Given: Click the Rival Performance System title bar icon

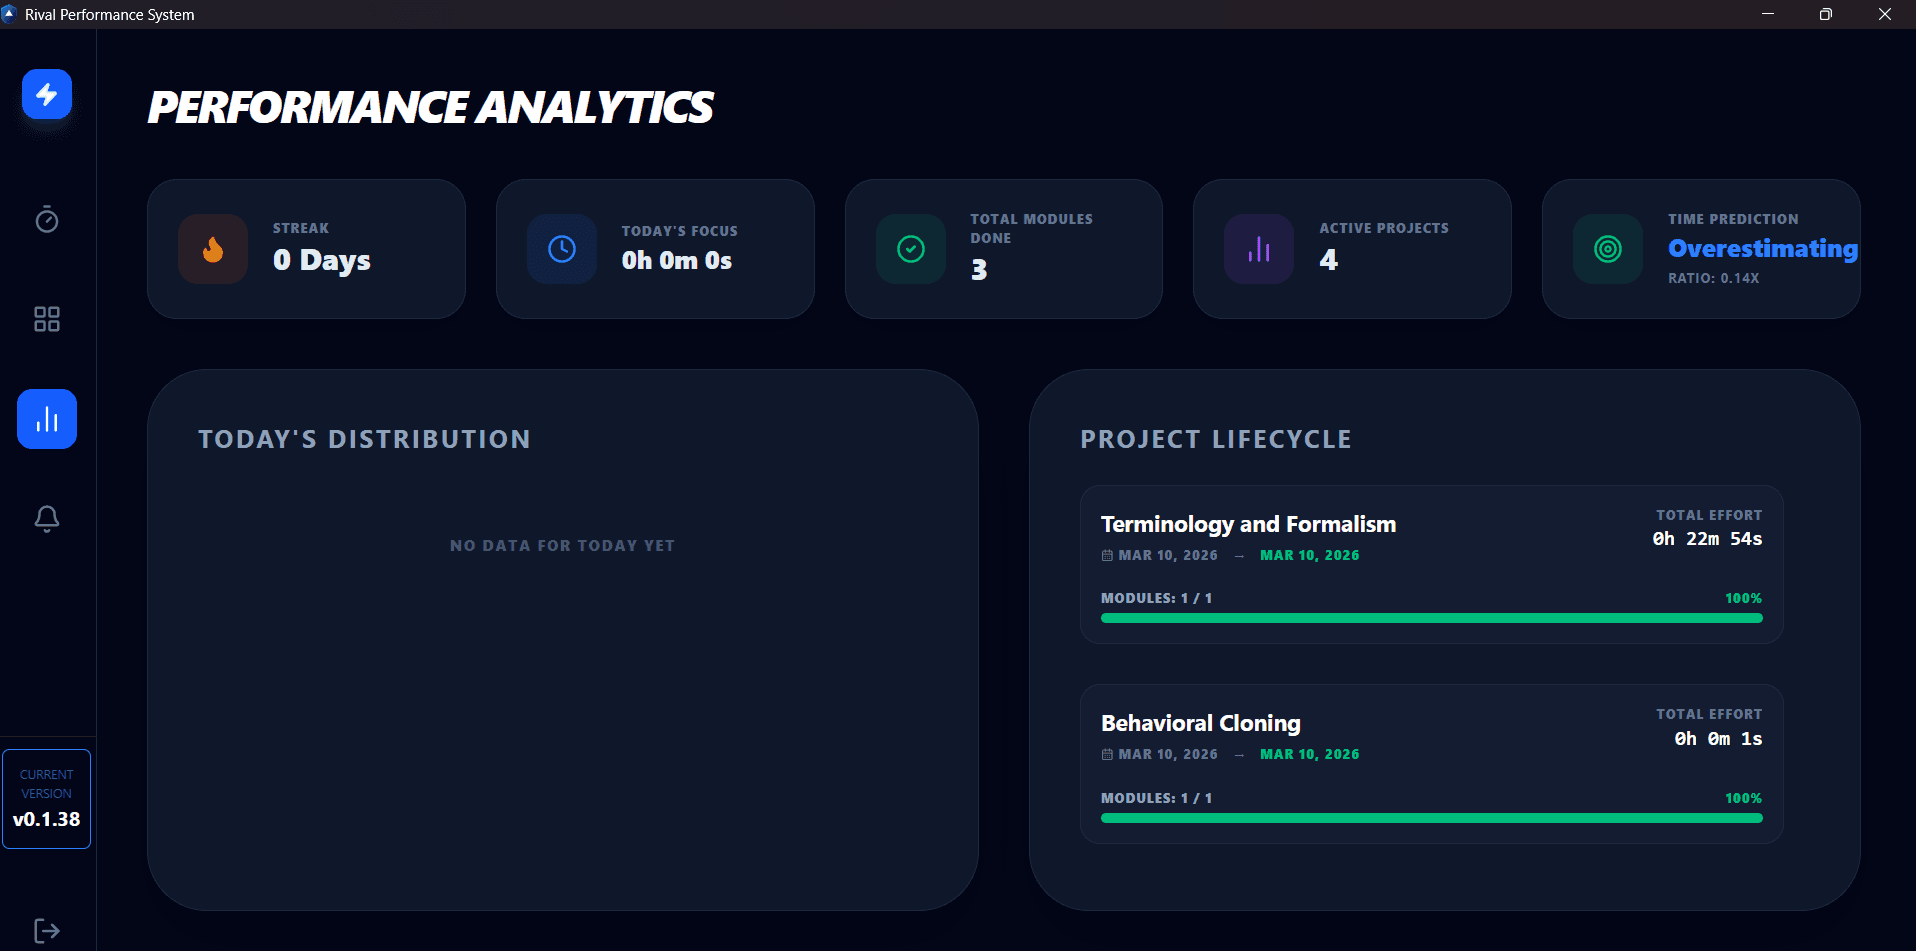Looking at the screenshot, I should click(10, 14).
